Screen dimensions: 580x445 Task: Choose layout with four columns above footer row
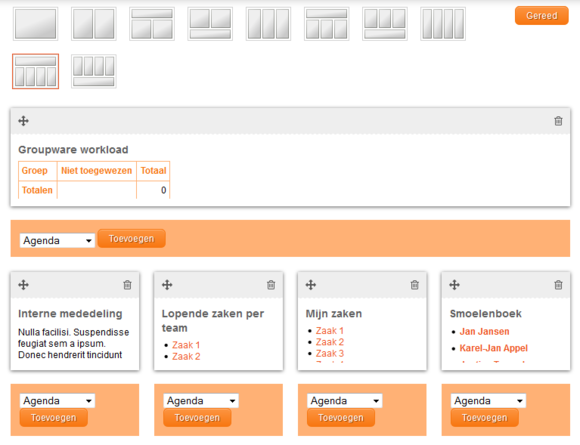[94, 71]
